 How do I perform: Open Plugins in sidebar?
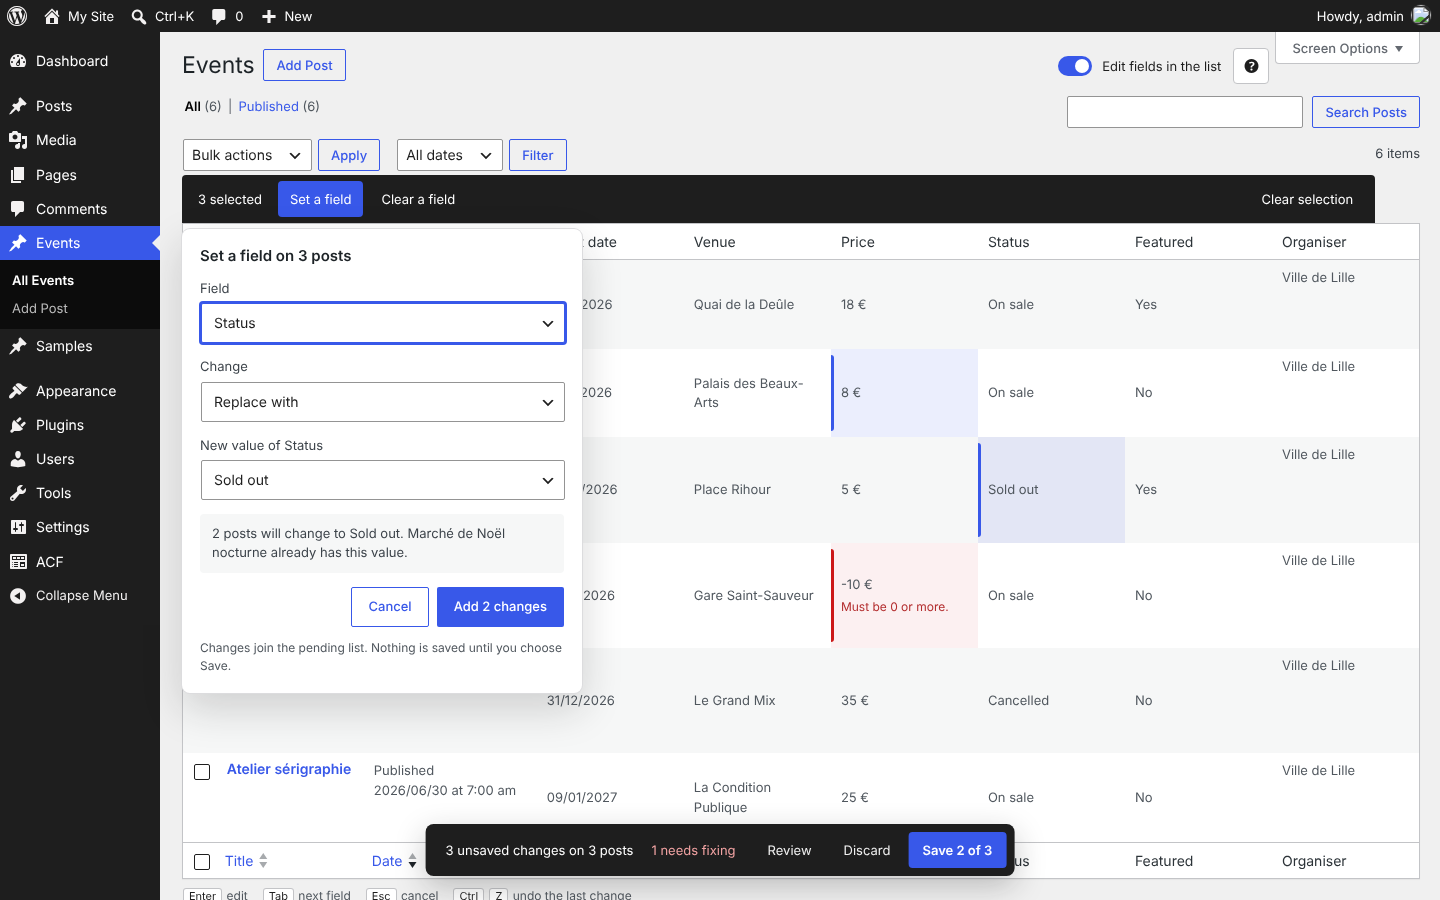(x=80, y=425)
